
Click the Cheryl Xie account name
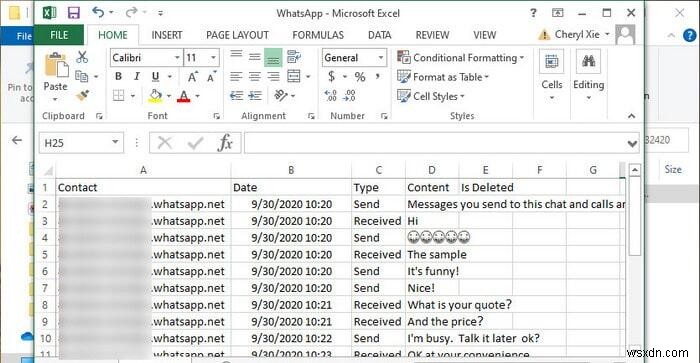coord(577,34)
